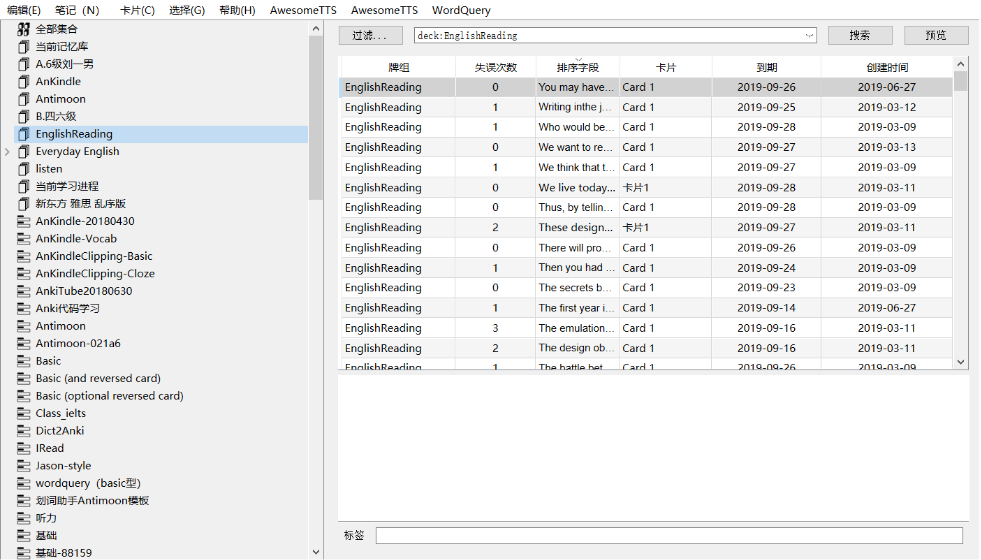981x560 pixels.
Task: Click the 预览 button
Action: coord(936,36)
